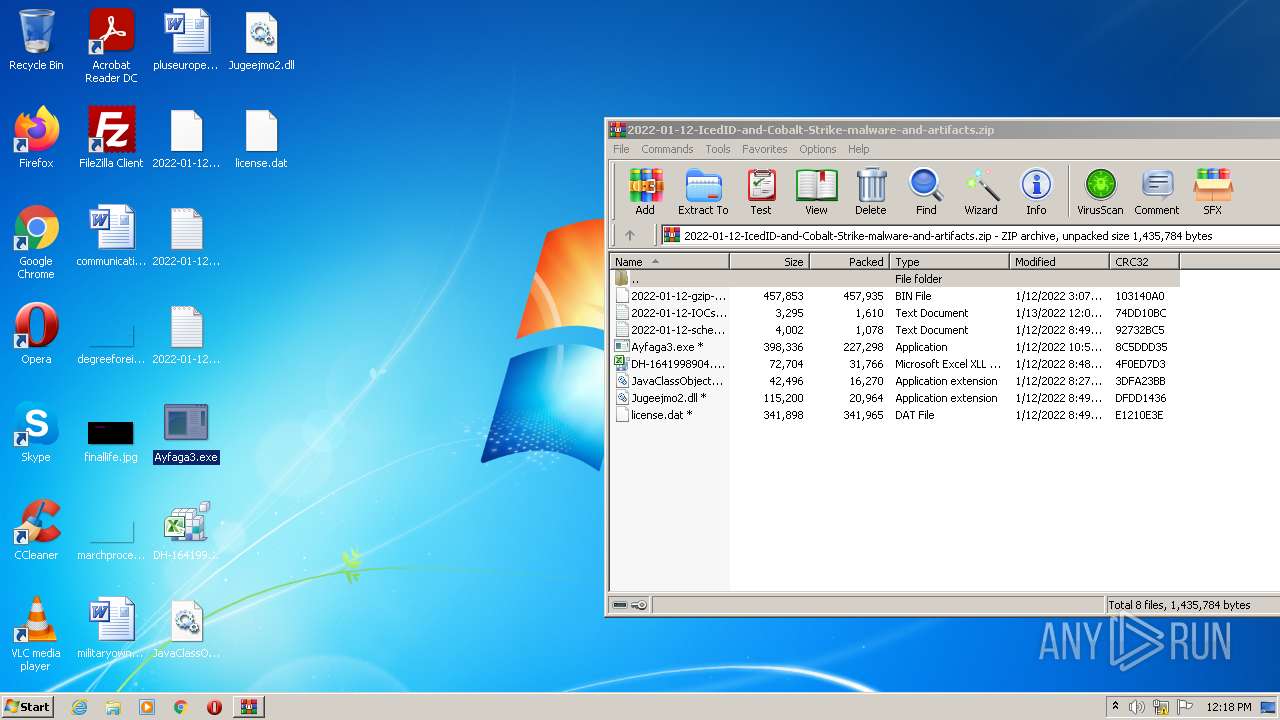Select Ayfaga3.exe icon on desktop
The height and width of the screenshot is (720, 1280).
[186, 432]
